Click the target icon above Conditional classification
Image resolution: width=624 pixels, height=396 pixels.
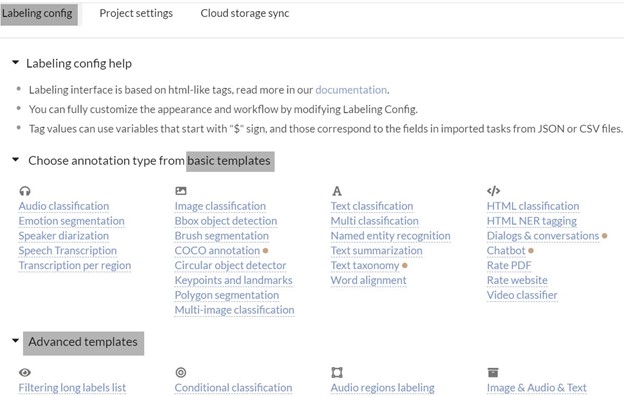[181, 373]
